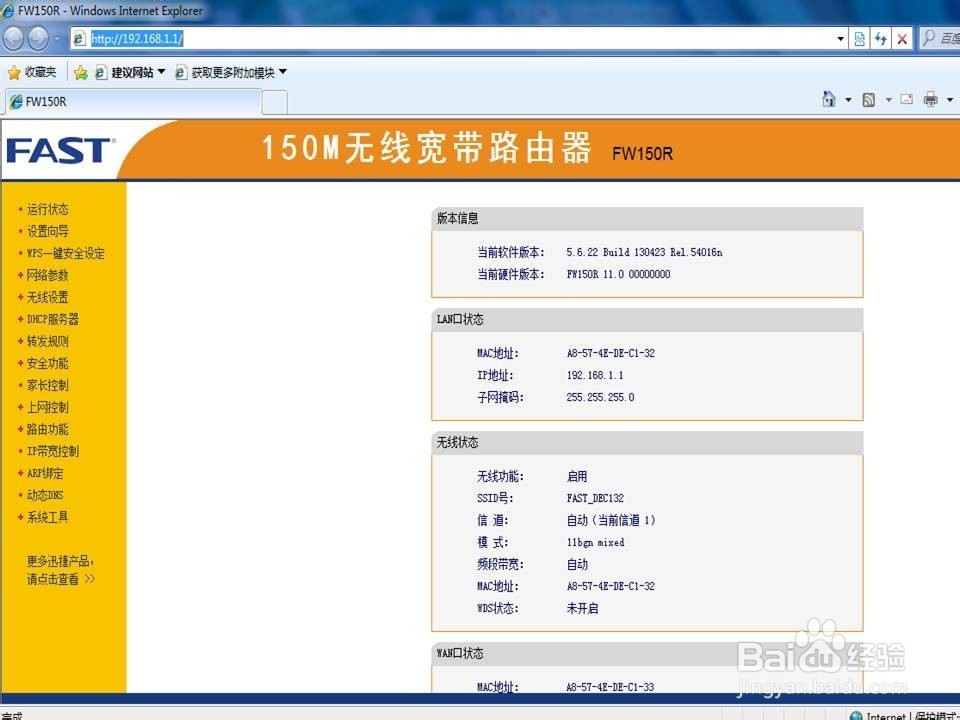Expand the Print dropdown arrow
Image resolution: width=960 pixels, height=720 pixels.
[950, 100]
